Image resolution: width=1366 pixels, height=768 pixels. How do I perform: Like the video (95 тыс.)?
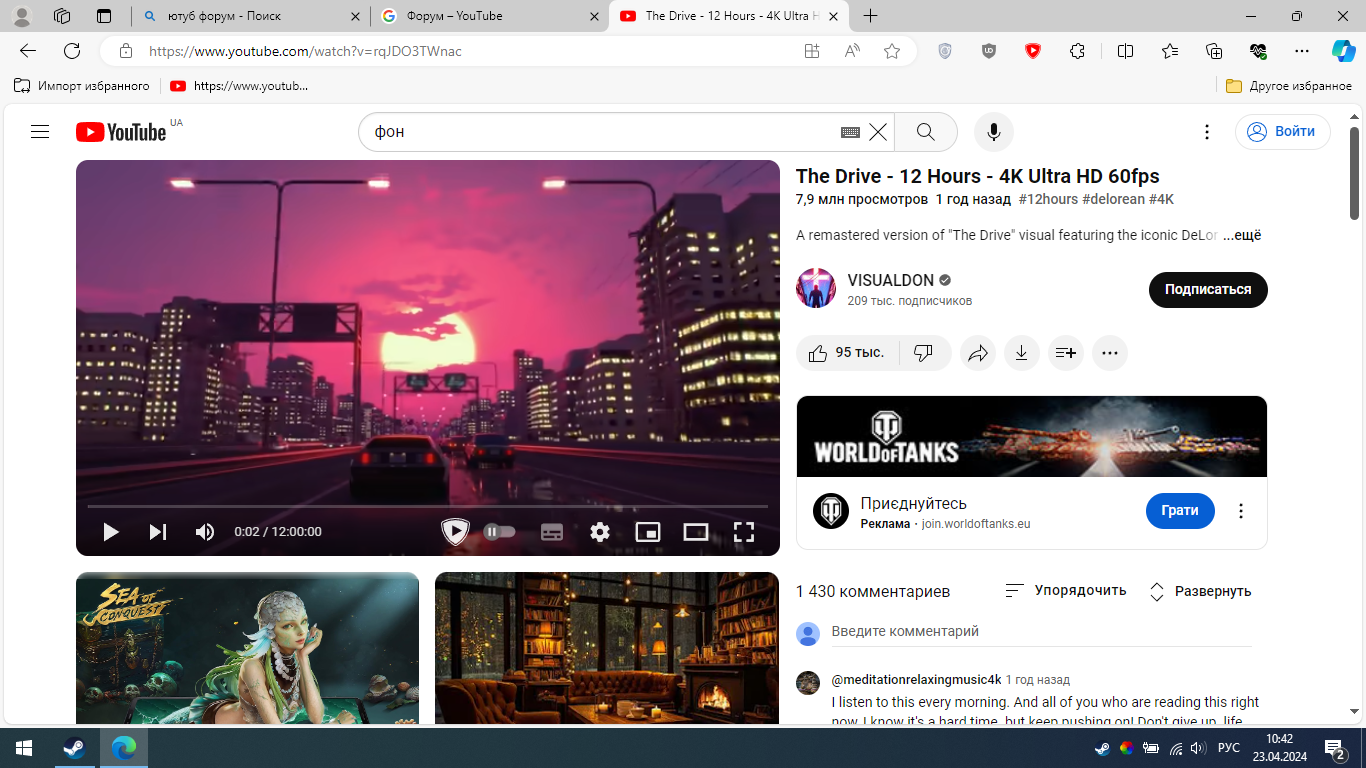(x=847, y=353)
